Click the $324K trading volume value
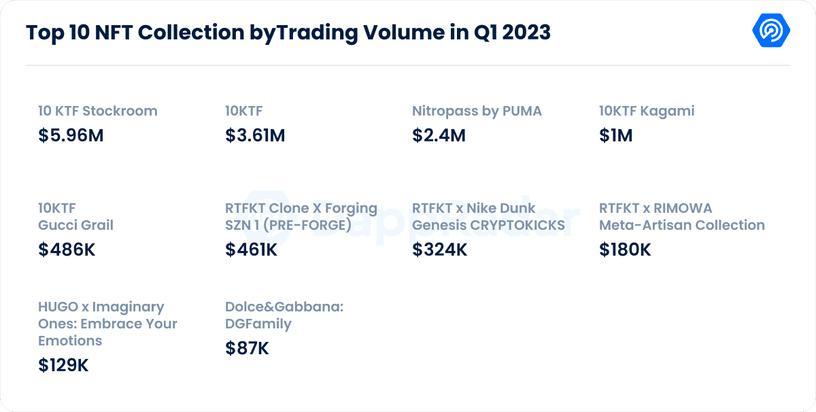The height and width of the screenshot is (412, 816). point(439,249)
